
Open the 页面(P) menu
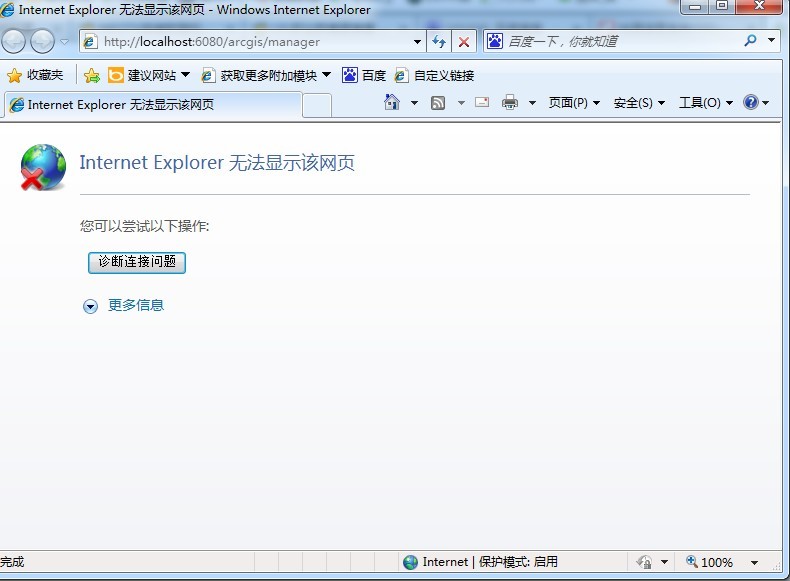[574, 103]
